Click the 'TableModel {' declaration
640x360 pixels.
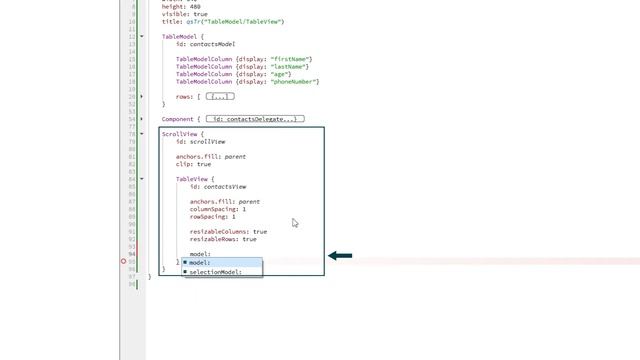pos(182,37)
